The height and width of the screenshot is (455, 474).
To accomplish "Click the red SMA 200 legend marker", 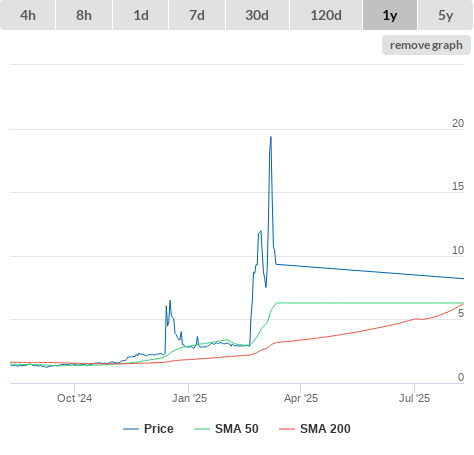I will (x=287, y=429).
